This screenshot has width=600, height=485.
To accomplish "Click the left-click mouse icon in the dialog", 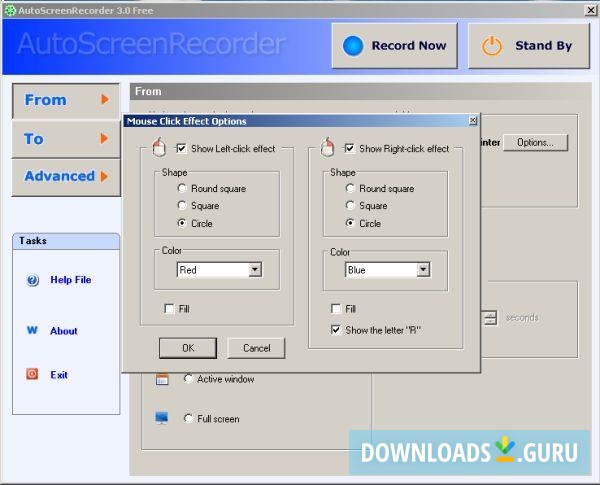I will pos(159,147).
